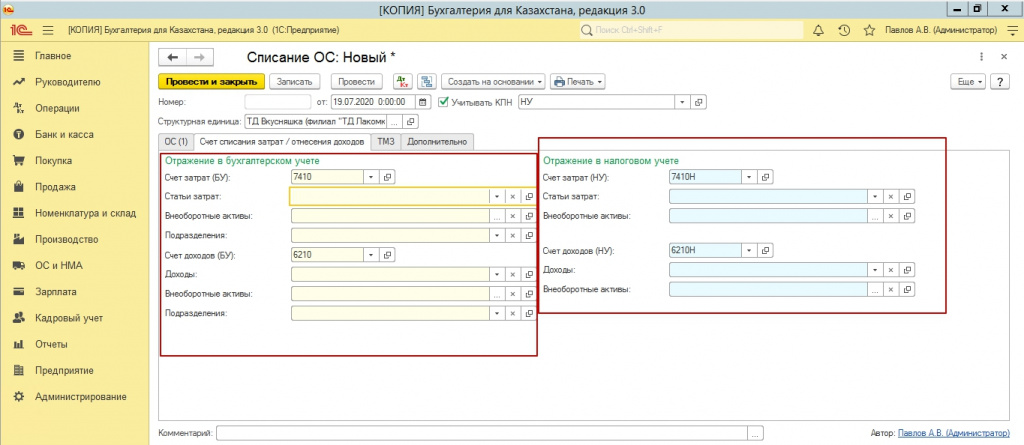Screen dimensions: 1024x445
Task: Open Производство section
Action: click(x=67, y=239)
